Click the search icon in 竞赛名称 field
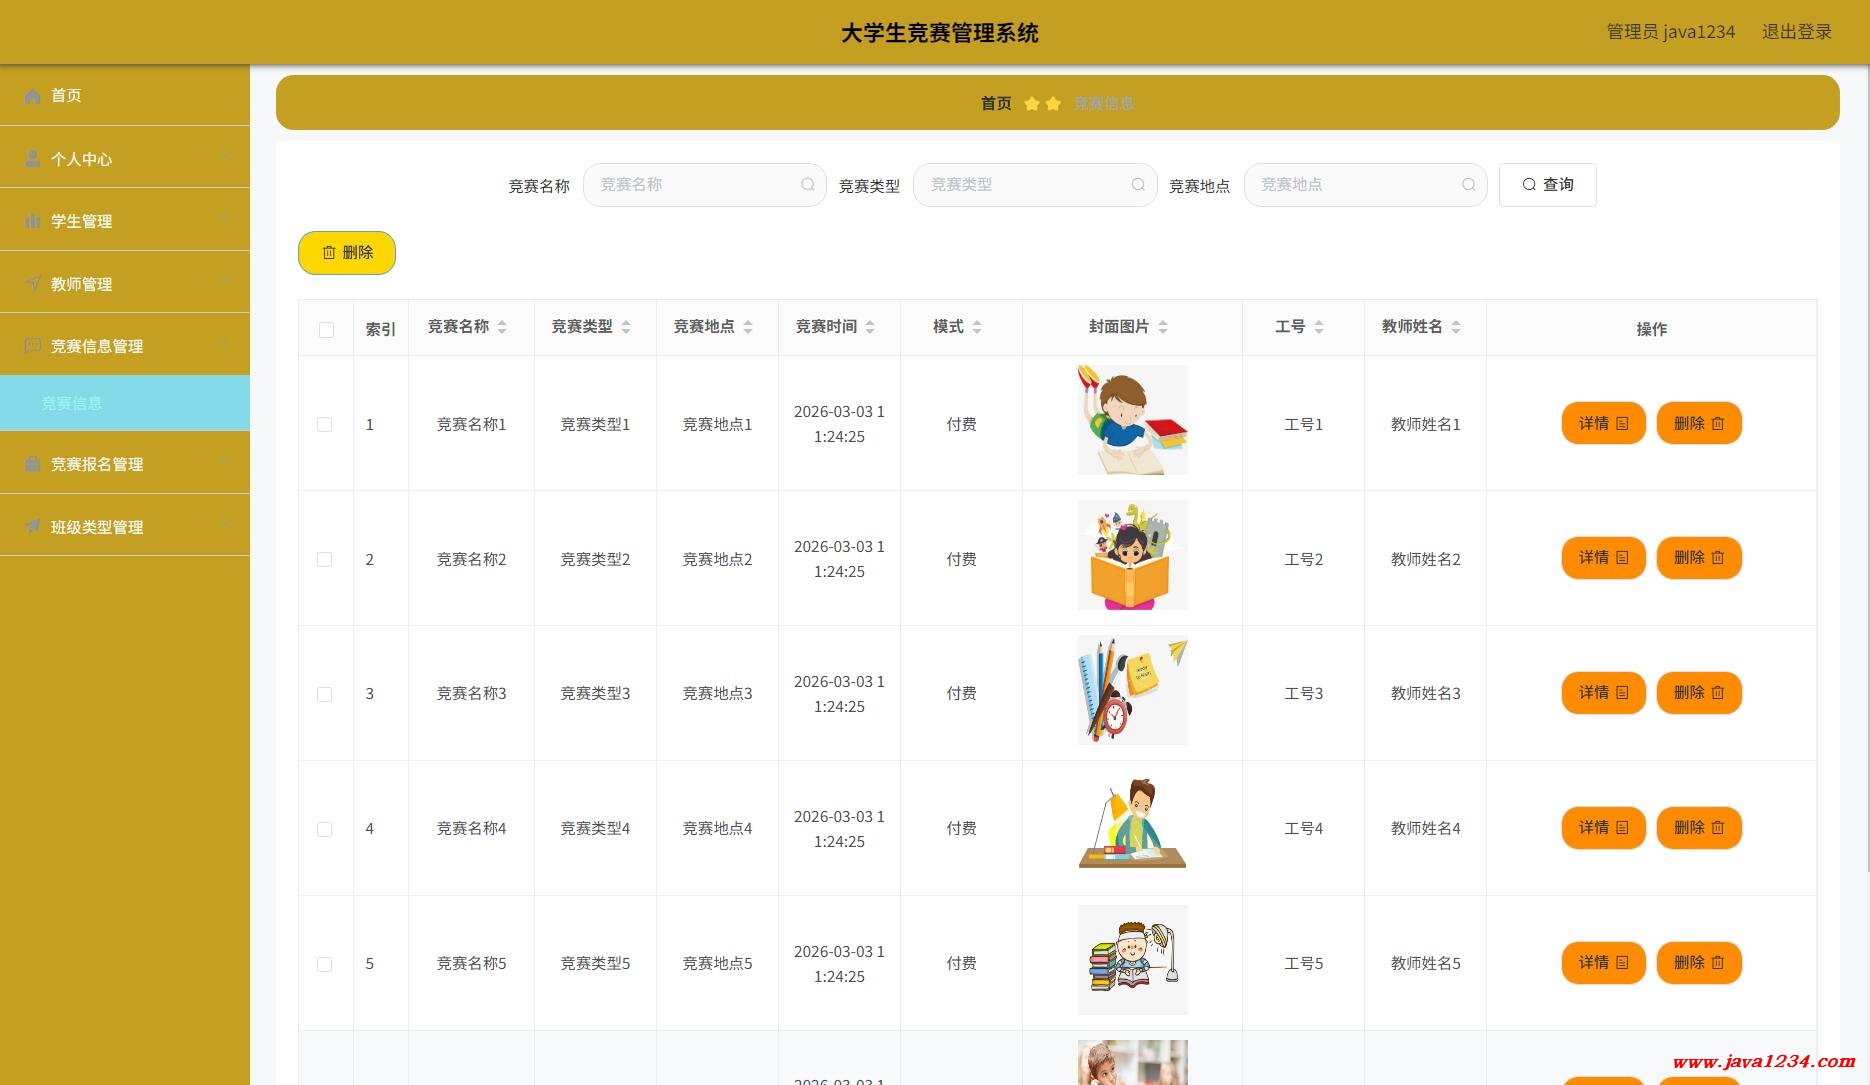The width and height of the screenshot is (1870, 1085). 807,185
